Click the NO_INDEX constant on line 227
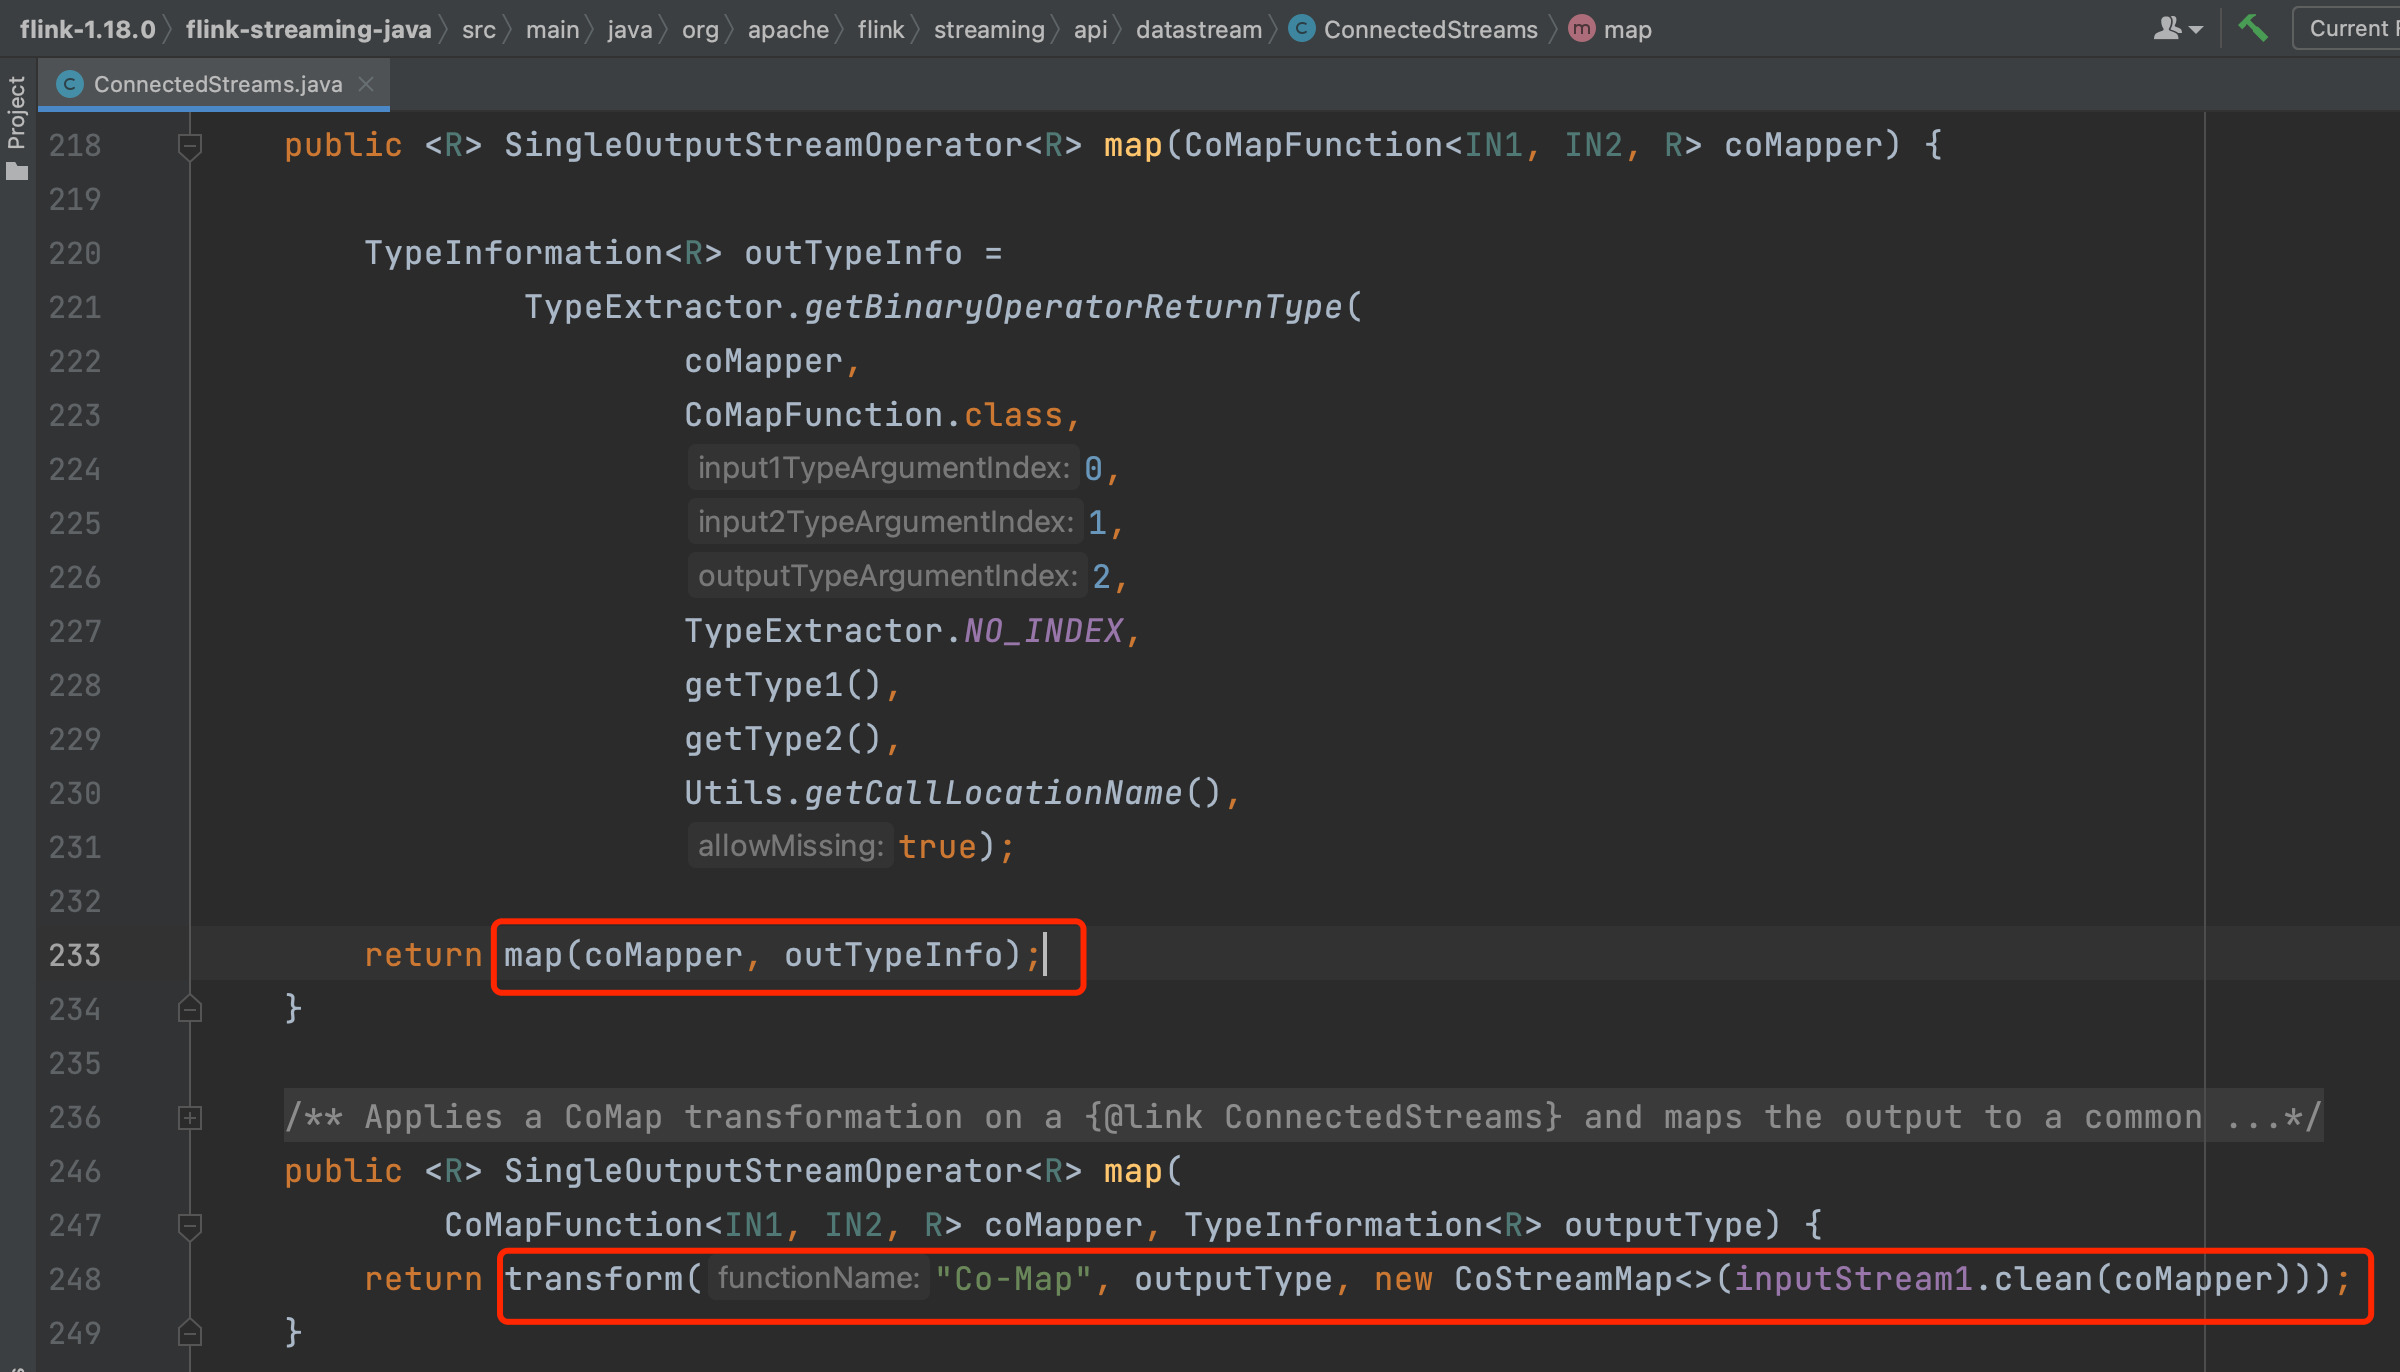Viewport: 2400px width, 1372px height. [x=1043, y=631]
